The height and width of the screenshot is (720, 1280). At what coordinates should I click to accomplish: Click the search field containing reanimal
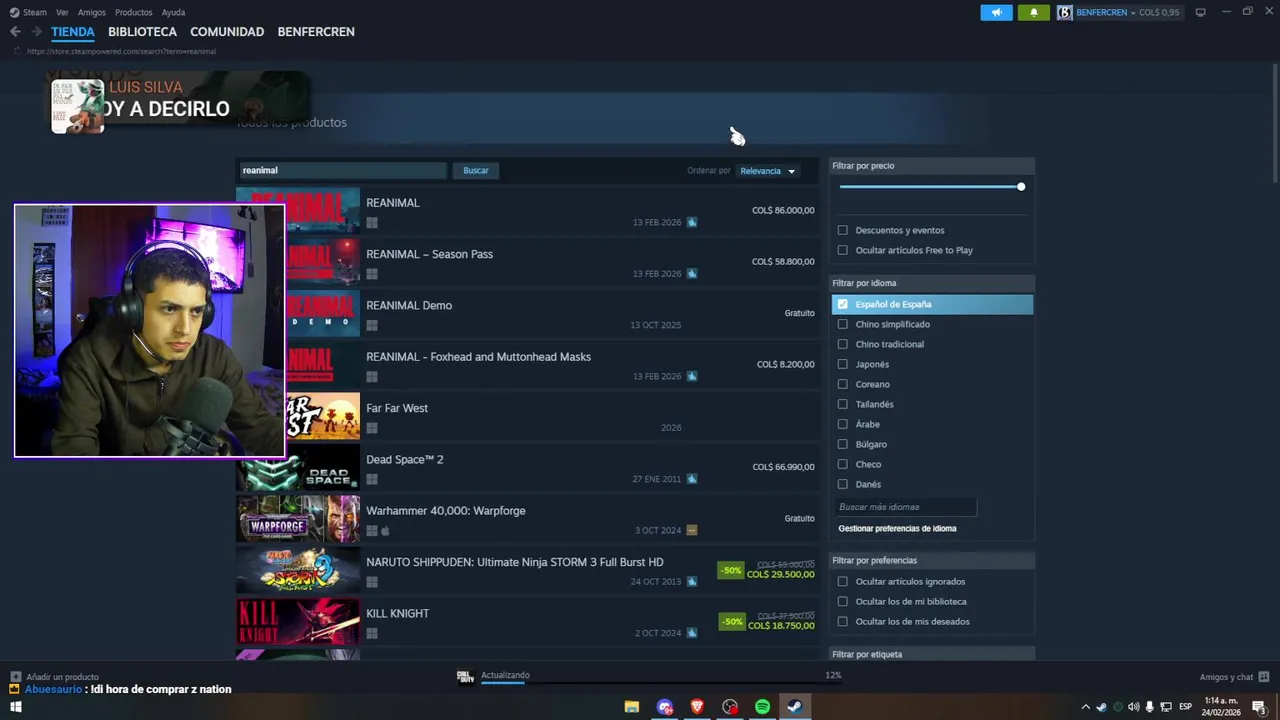[x=342, y=171]
